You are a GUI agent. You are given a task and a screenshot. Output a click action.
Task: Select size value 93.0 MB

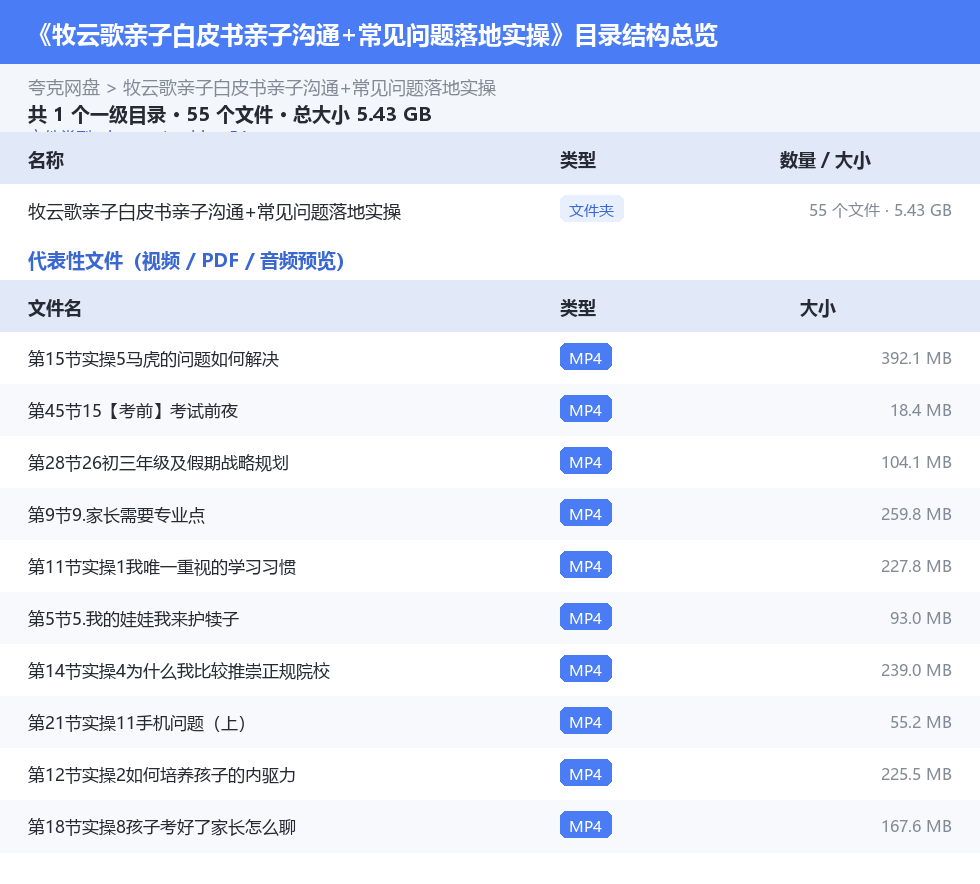(921, 618)
